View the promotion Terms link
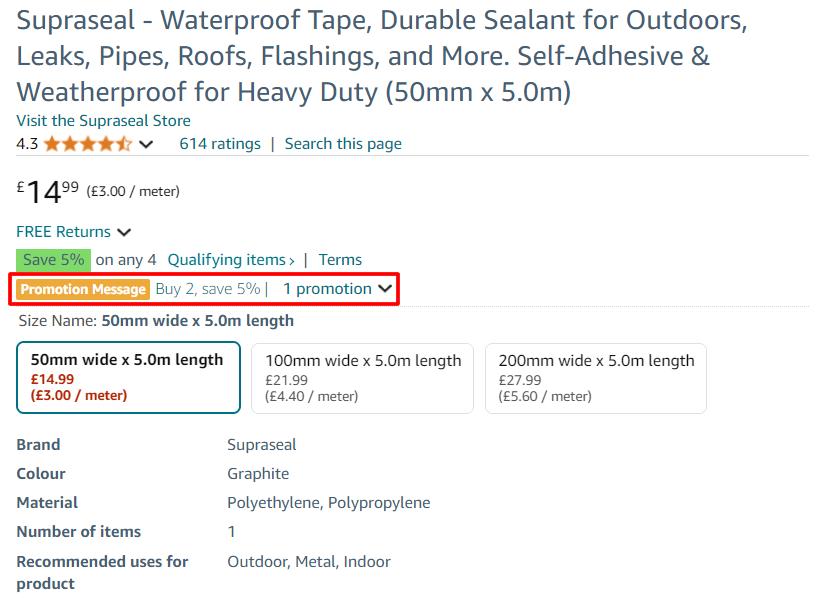This screenshot has width=824, height=603. (340, 260)
